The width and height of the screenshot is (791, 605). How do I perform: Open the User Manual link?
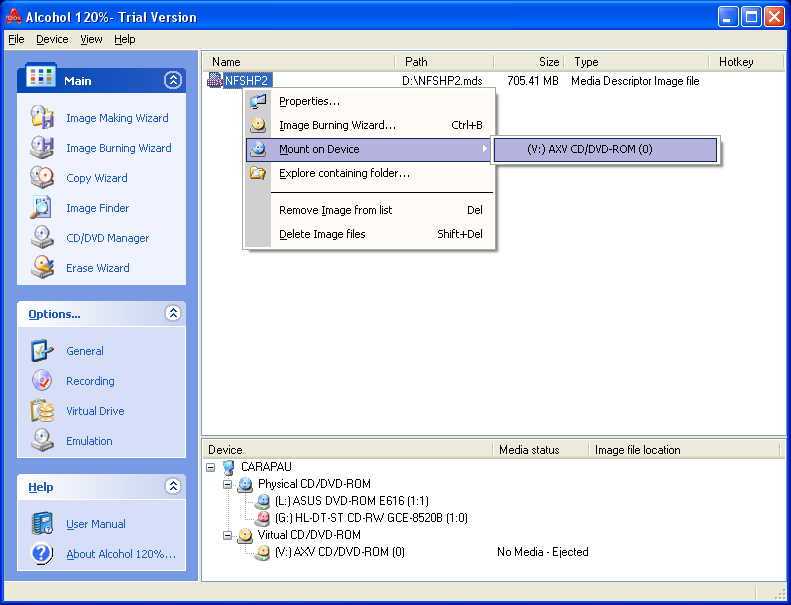click(x=96, y=524)
